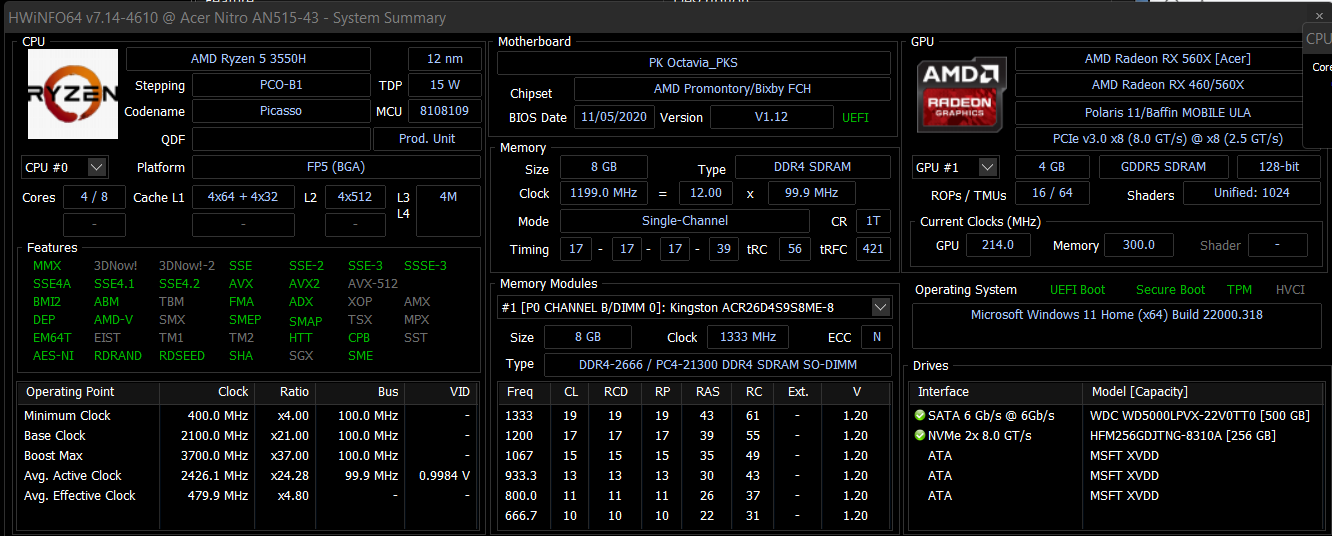Click the 666.7 frequency row in timings table

[696, 516]
